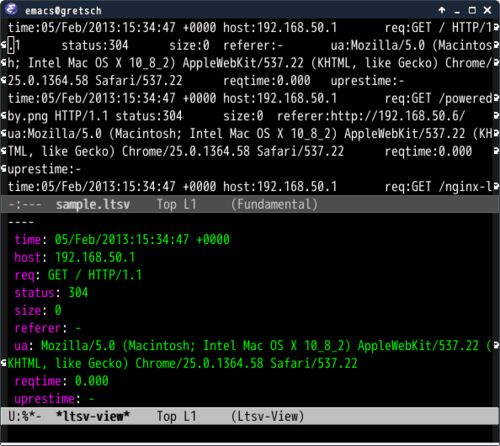The height and width of the screenshot is (446, 500).
Task: Minimize the emacs@gretsch window
Action: pos(457,11)
